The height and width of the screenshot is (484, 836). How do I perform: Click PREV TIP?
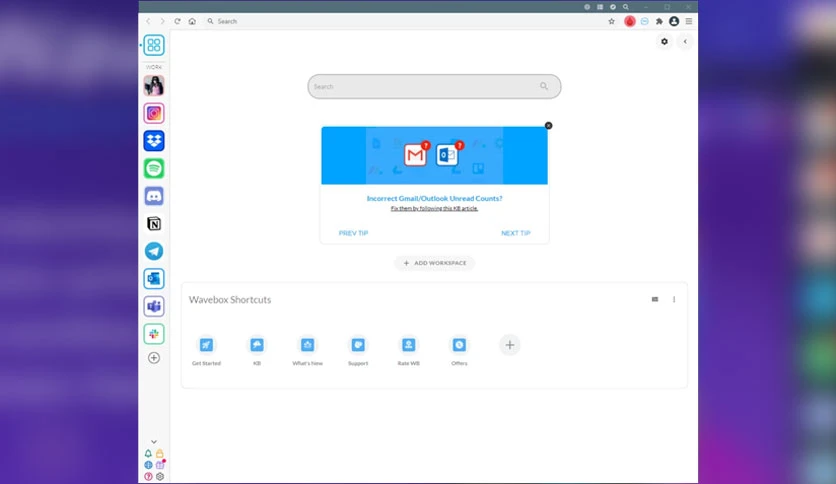click(353, 233)
